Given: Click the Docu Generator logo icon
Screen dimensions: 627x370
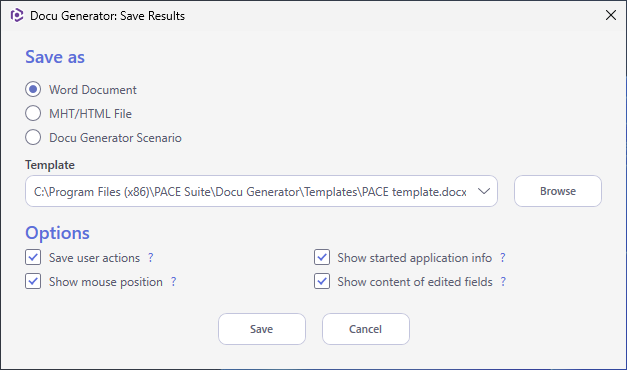Looking at the screenshot, I should (x=17, y=16).
